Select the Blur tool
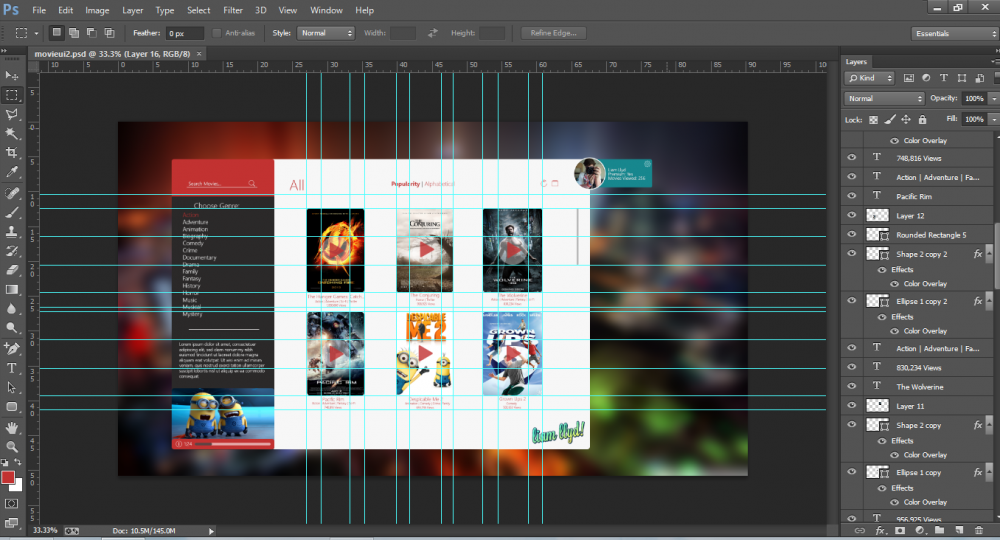The height and width of the screenshot is (540, 1000). [x=11, y=309]
